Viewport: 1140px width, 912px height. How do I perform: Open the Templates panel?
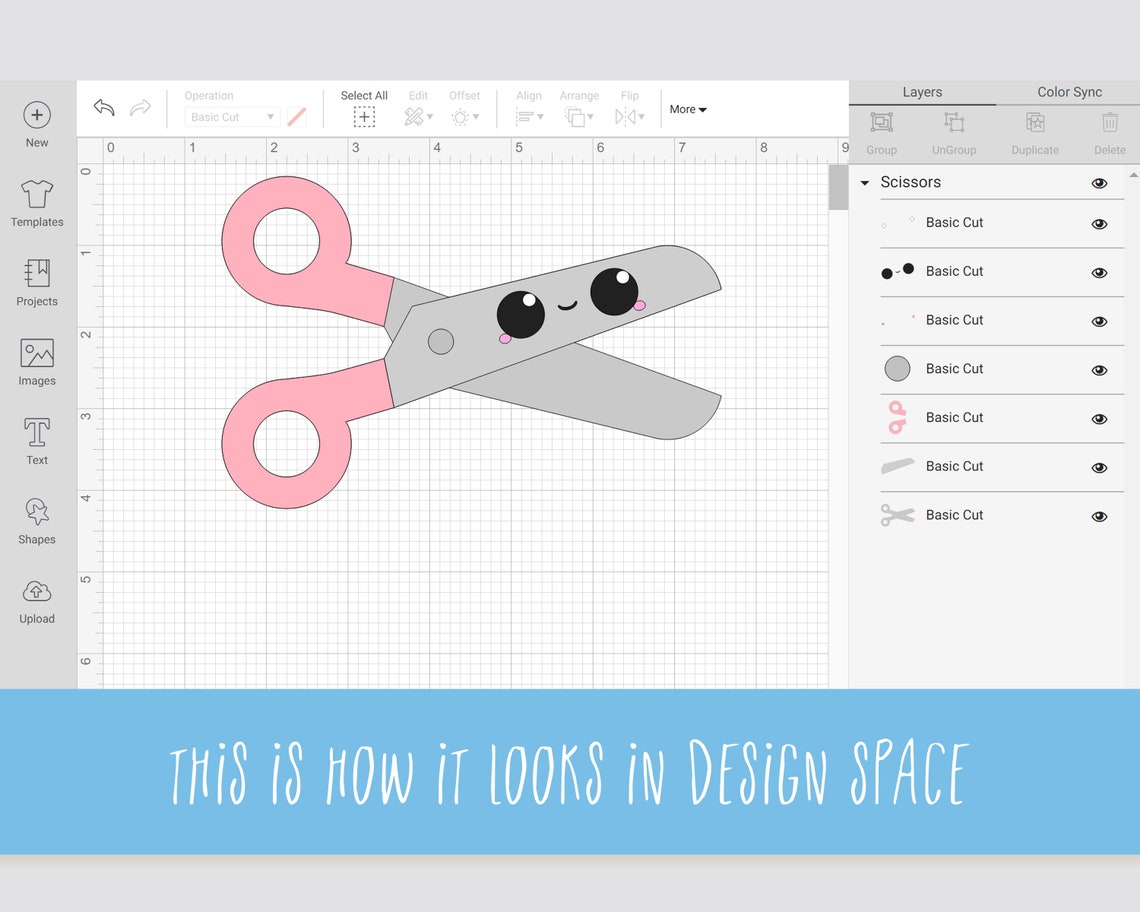pos(36,202)
